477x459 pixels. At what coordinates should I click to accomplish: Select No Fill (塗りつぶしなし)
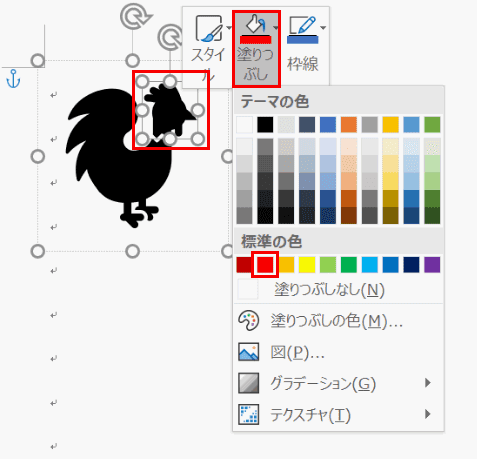click(338, 290)
